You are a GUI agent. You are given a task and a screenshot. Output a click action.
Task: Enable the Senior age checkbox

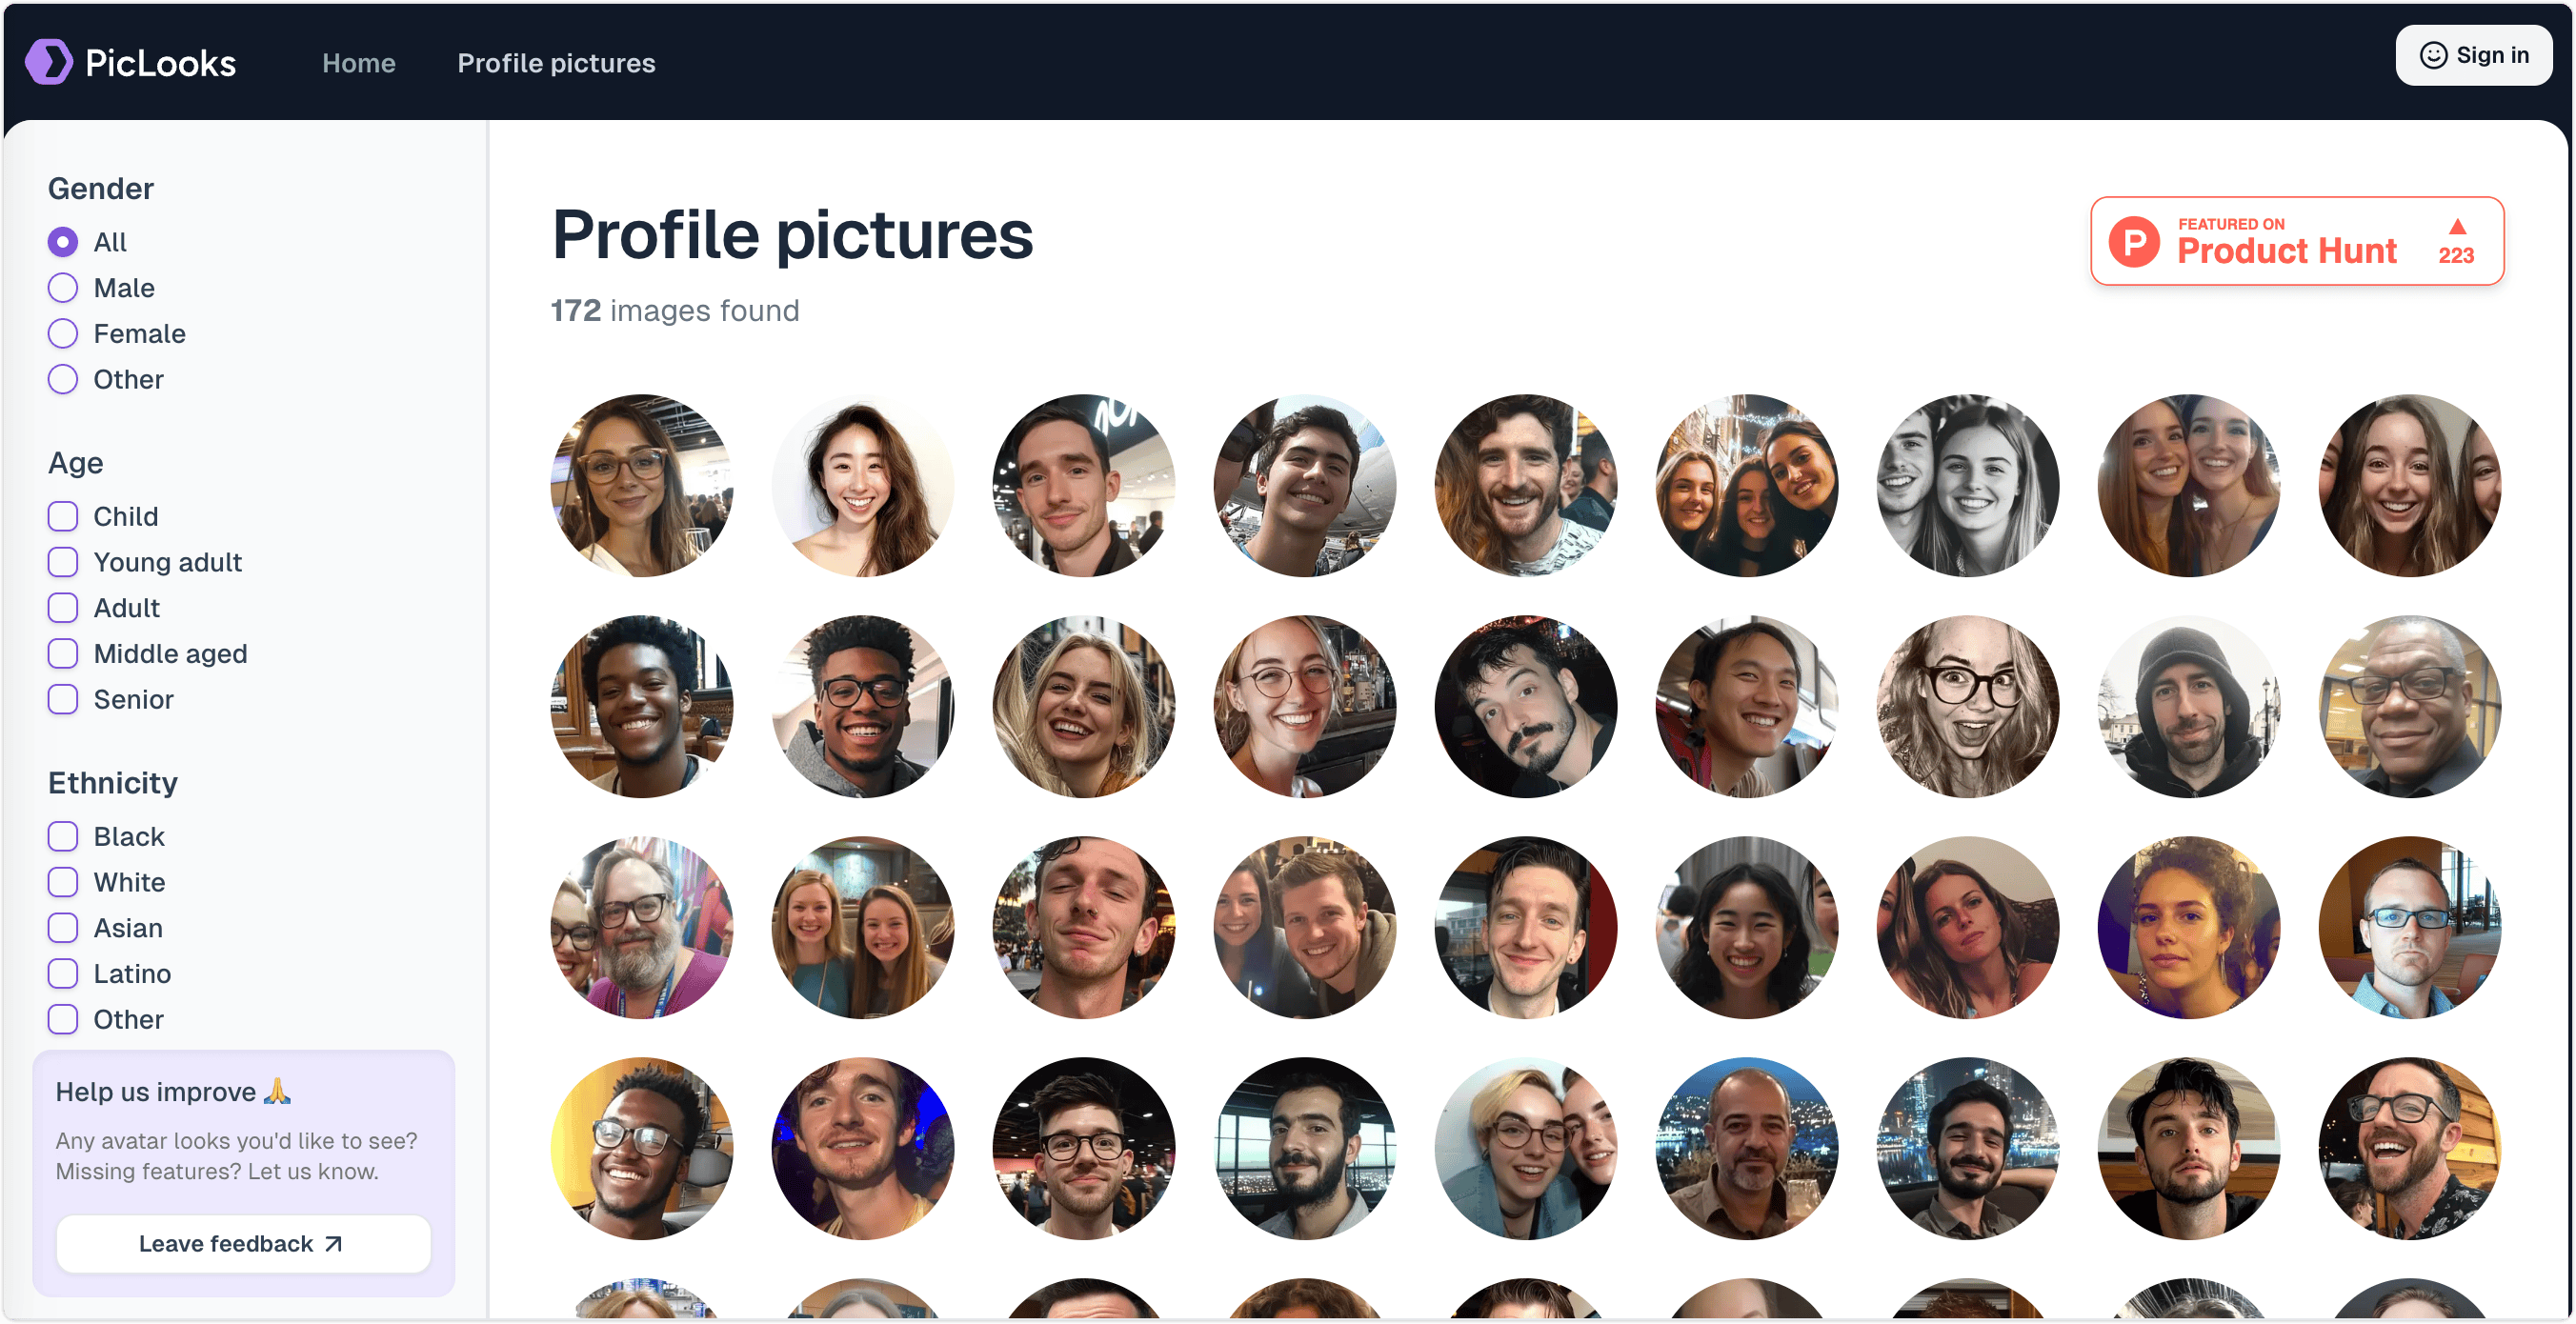pos(63,699)
